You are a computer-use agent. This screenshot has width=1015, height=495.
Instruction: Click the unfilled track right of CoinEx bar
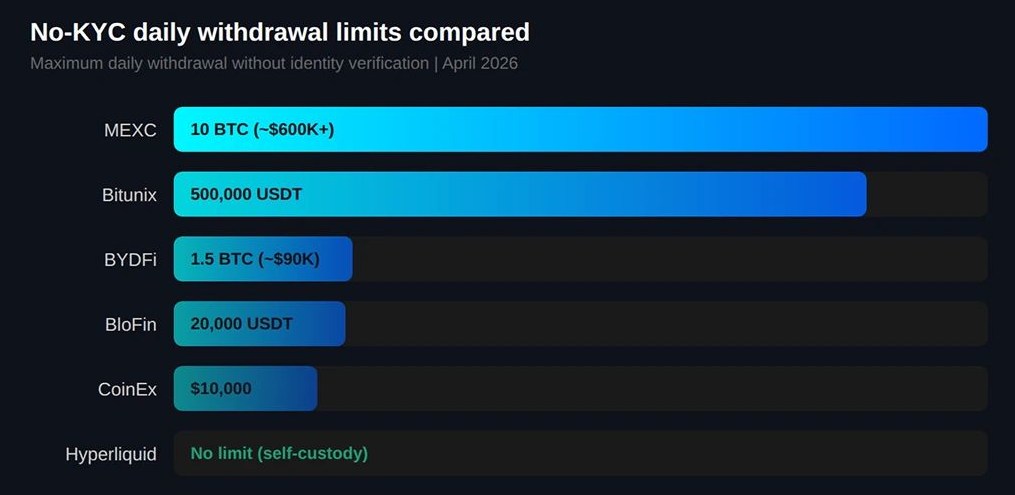(650, 389)
